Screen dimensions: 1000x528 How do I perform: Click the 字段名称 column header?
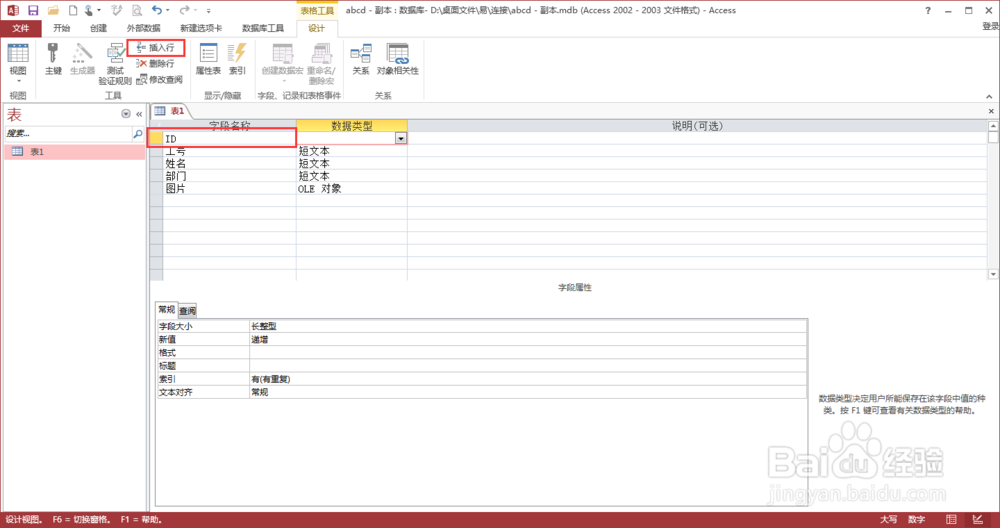click(x=230, y=126)
